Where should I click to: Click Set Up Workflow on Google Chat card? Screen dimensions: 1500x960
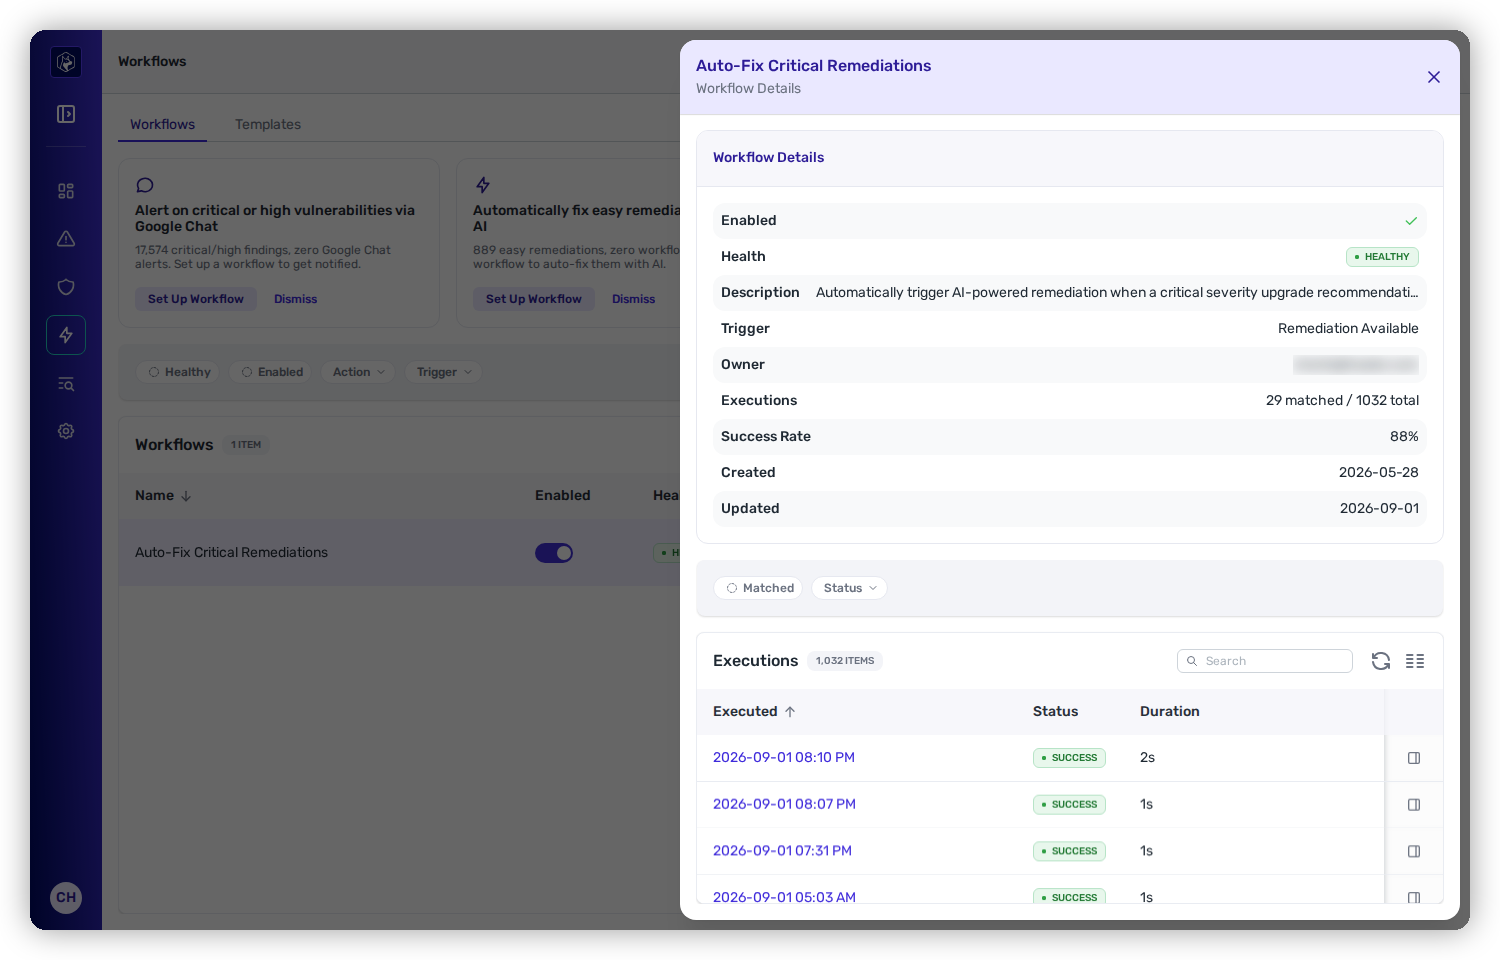196,299
